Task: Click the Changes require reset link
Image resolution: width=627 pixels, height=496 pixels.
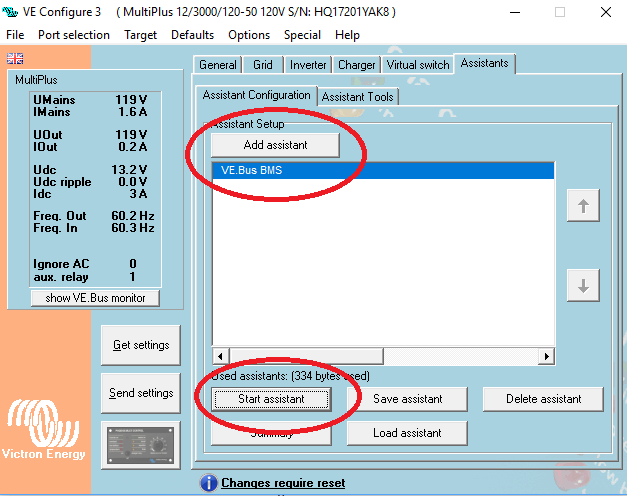Action: (283, 483)
